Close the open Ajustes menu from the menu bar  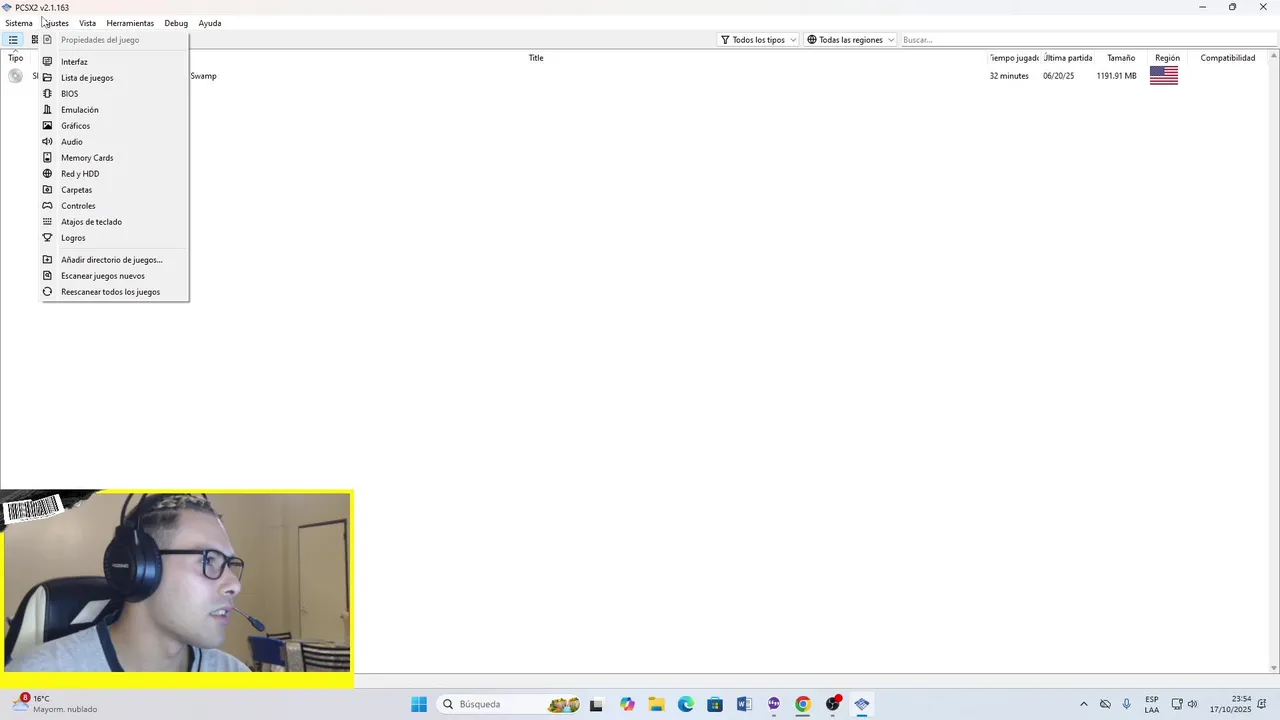[x=55, y=23]
